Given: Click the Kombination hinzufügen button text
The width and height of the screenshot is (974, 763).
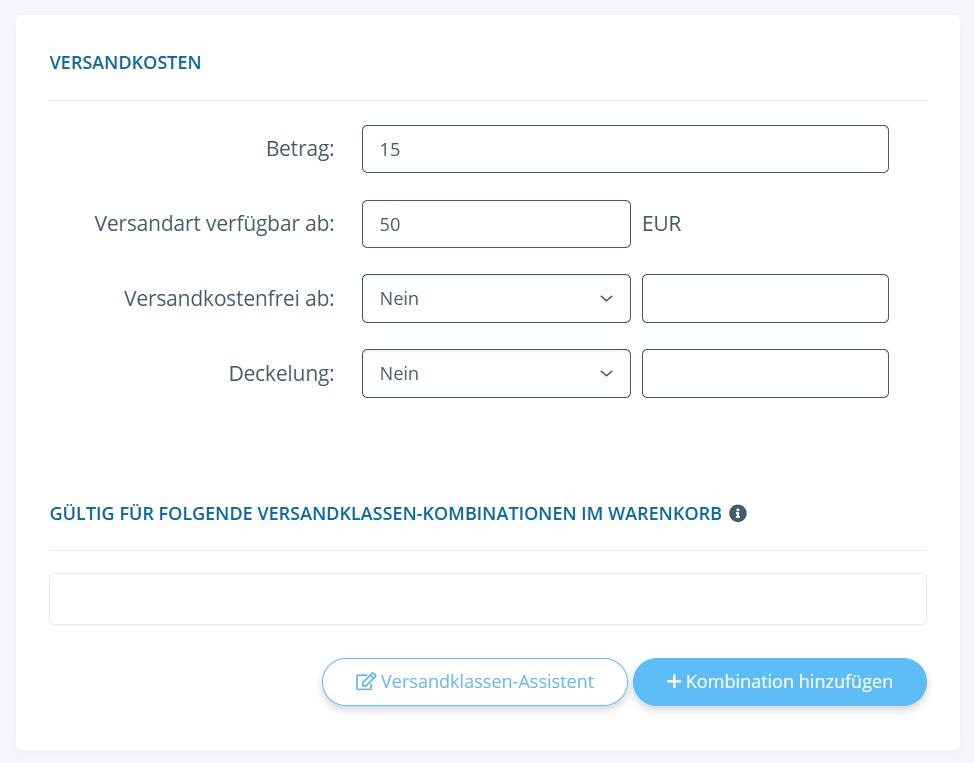Looking at the screenshot, I should pos(789,682).
